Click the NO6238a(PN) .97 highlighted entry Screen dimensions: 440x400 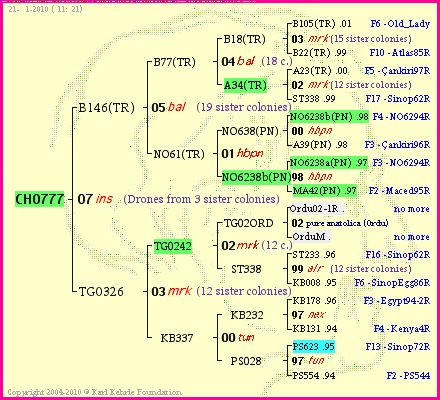click(329, 163)
